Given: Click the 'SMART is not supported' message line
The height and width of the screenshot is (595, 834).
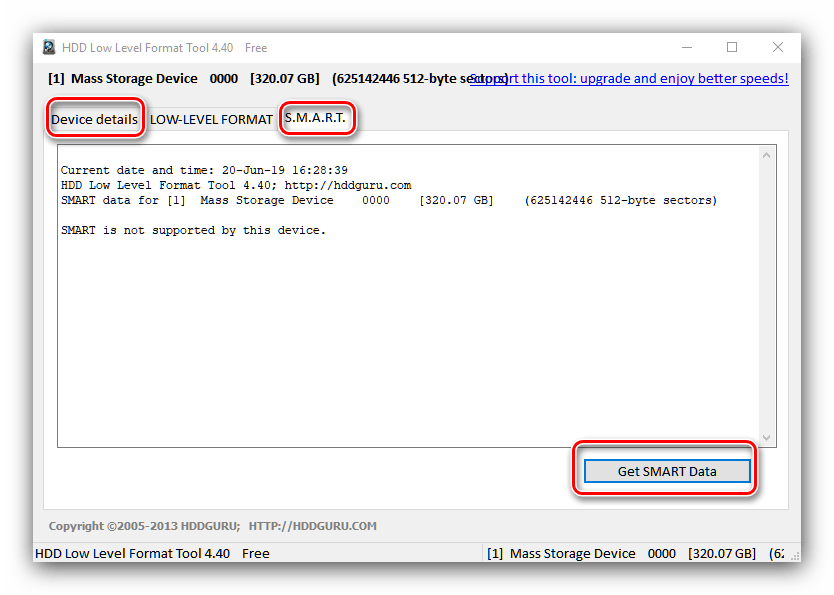Looking at the screenshot, I should pos(193,231).
